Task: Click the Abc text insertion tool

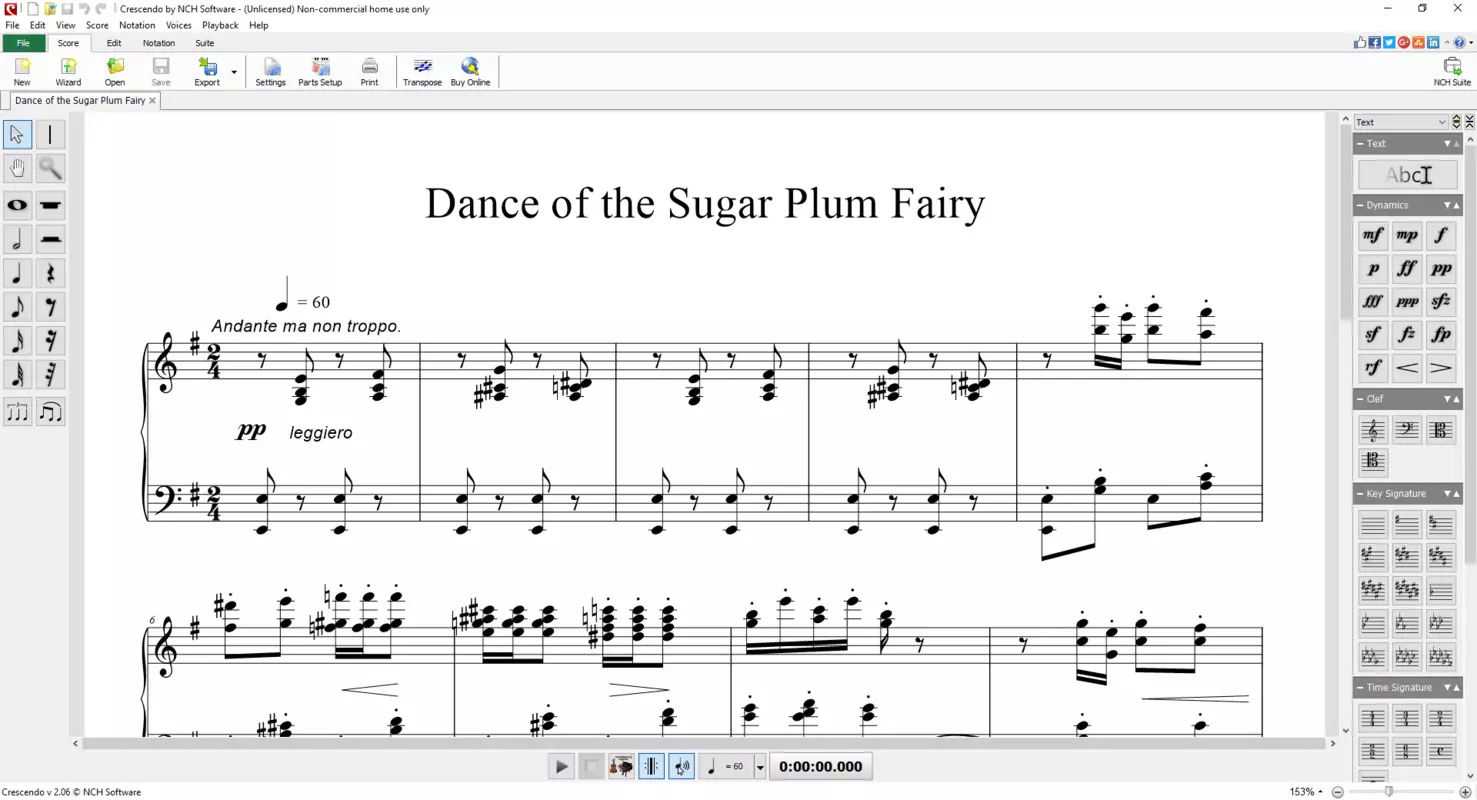Action: (1407, 175)
